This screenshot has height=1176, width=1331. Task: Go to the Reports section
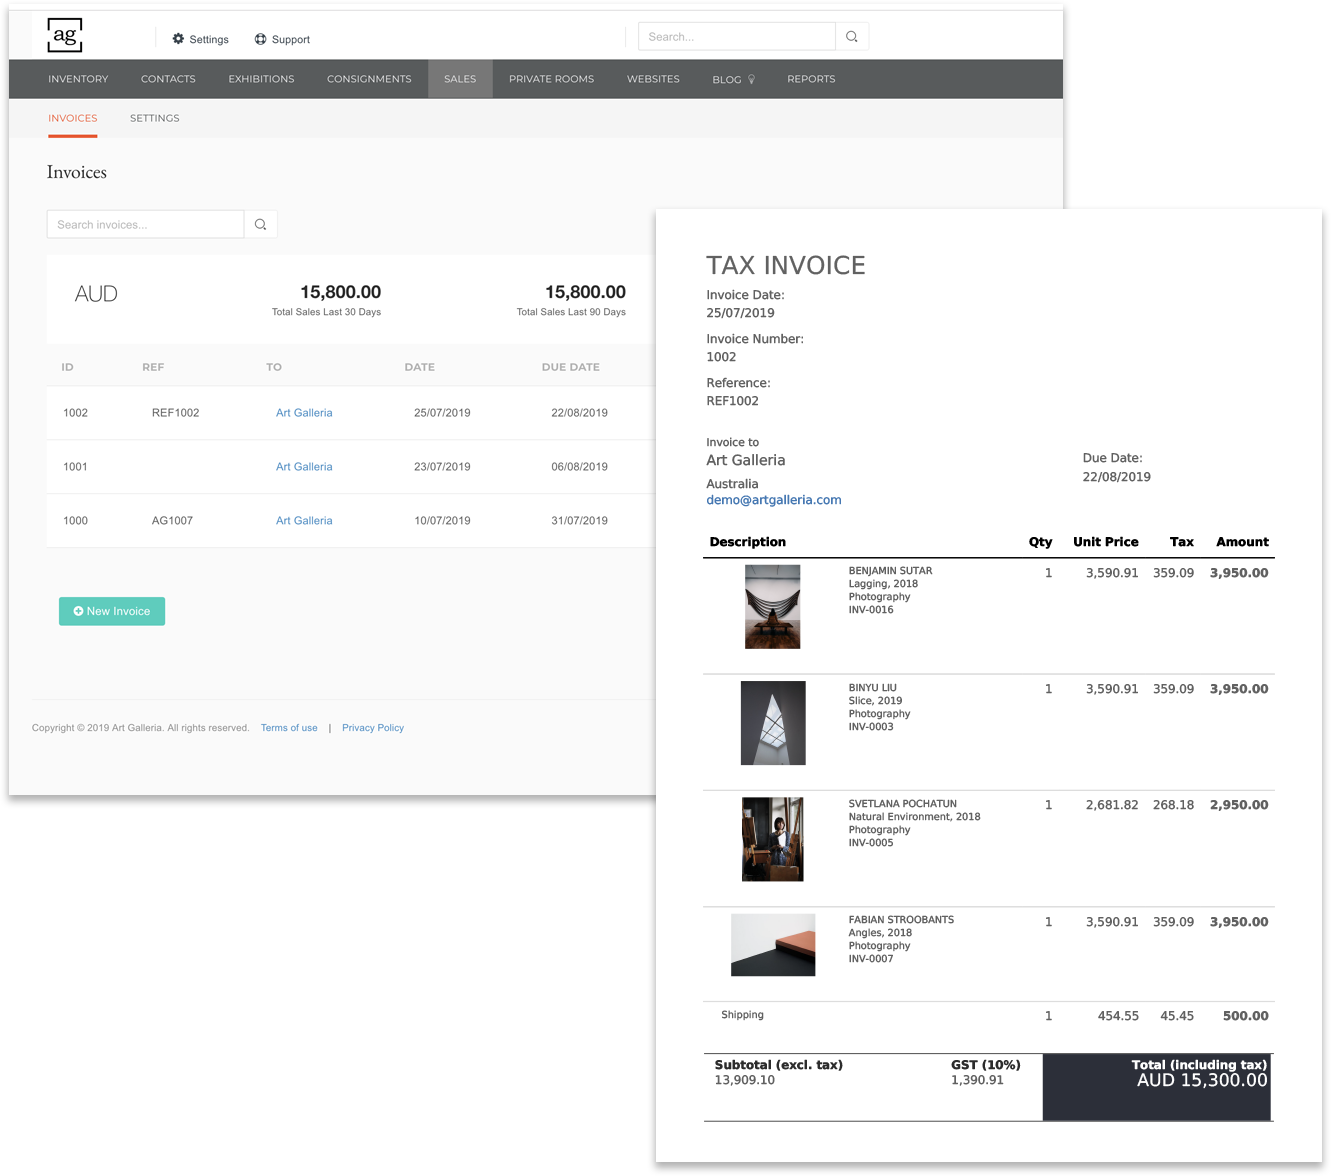(810, 78)
